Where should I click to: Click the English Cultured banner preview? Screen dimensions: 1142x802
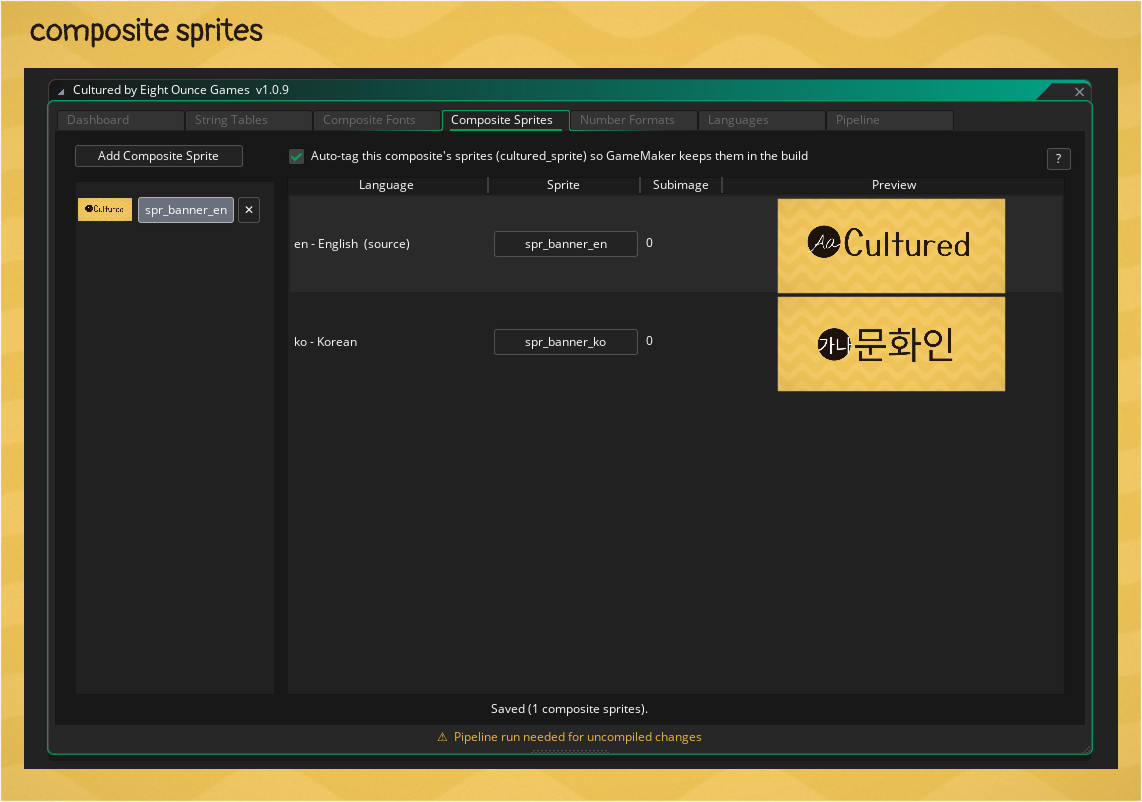tap(891, 245)
